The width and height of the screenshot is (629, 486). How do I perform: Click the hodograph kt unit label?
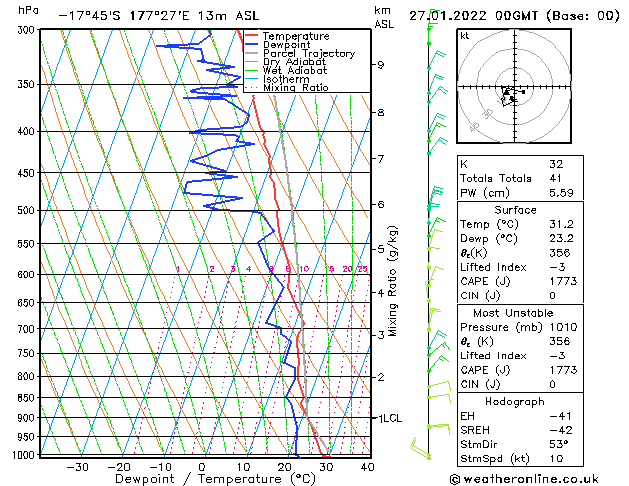coord(465,36)
